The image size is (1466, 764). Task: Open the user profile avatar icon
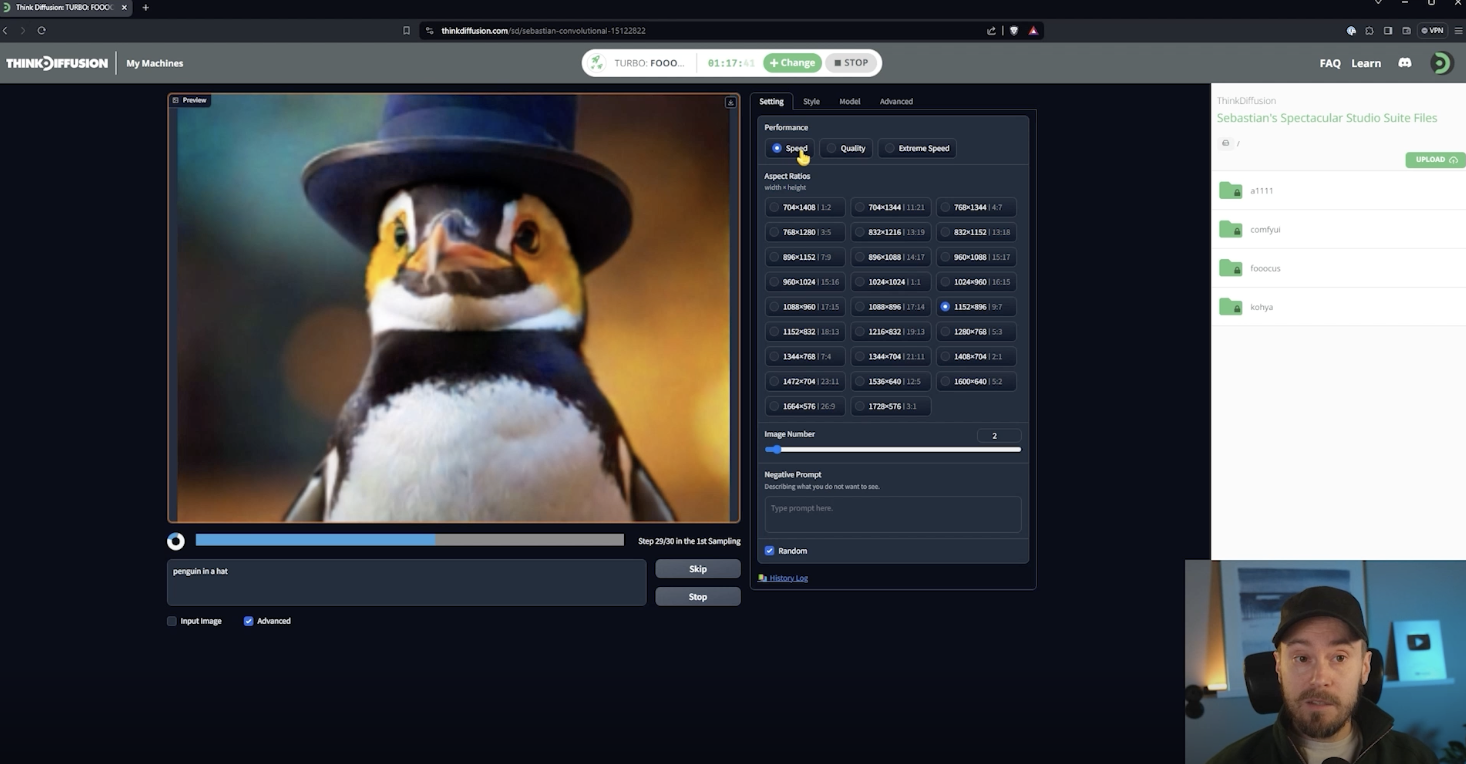click(1440, 63)
